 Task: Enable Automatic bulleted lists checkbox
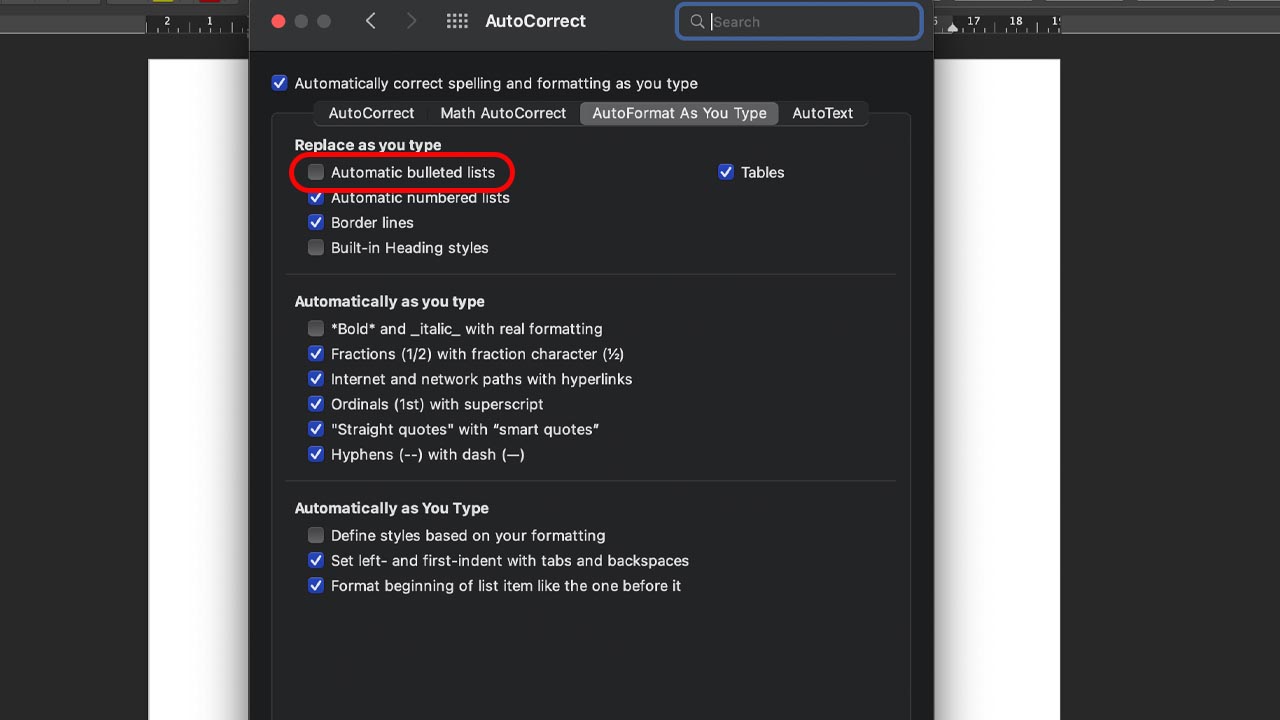tap(316, 172)
